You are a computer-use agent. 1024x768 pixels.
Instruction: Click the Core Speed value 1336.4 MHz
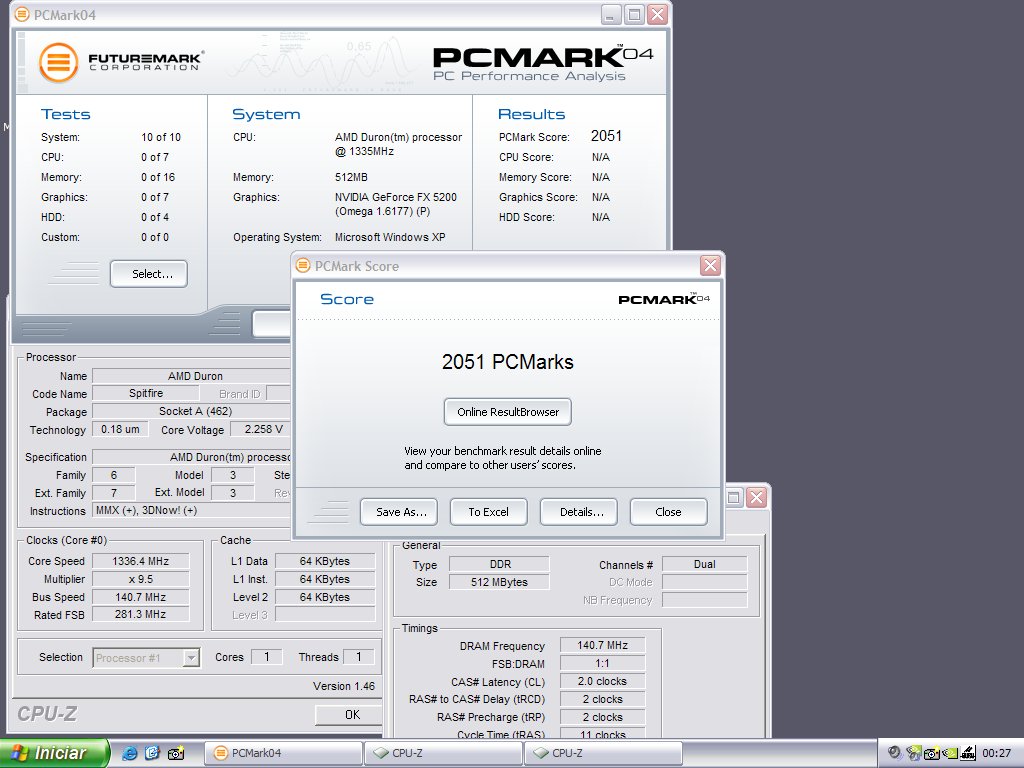coord(140,561)
